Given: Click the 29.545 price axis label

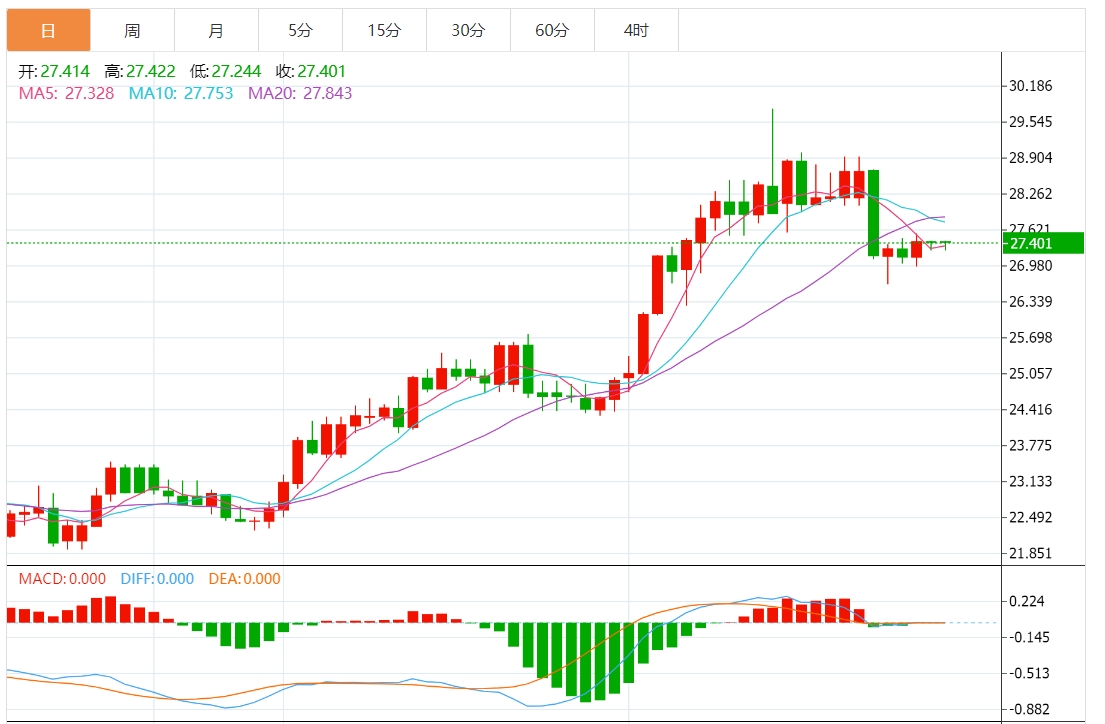Looking at the screenshot, I should pyautogui.click(x=1030, y=122).
